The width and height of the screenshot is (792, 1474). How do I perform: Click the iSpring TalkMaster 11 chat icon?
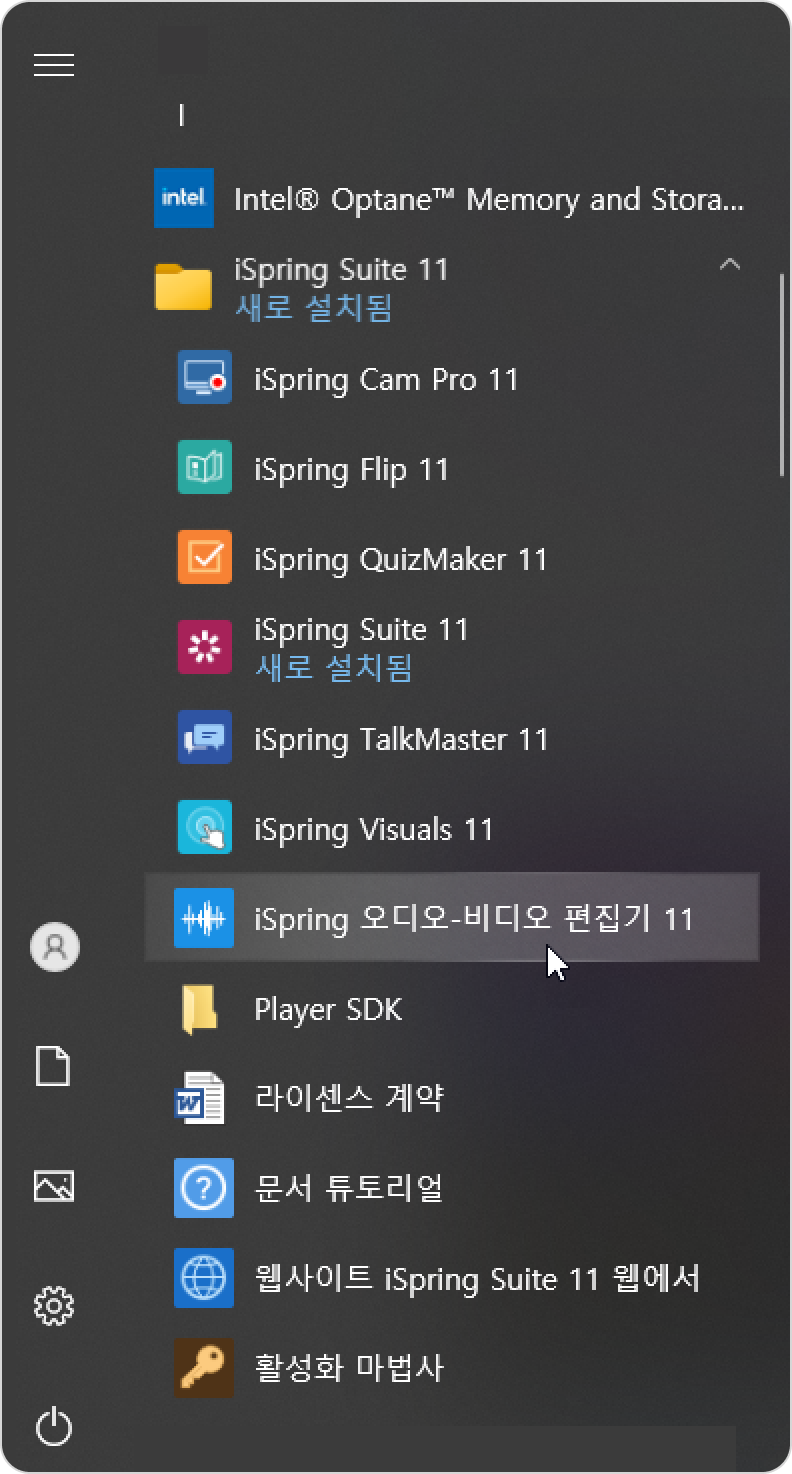point(204,738)
